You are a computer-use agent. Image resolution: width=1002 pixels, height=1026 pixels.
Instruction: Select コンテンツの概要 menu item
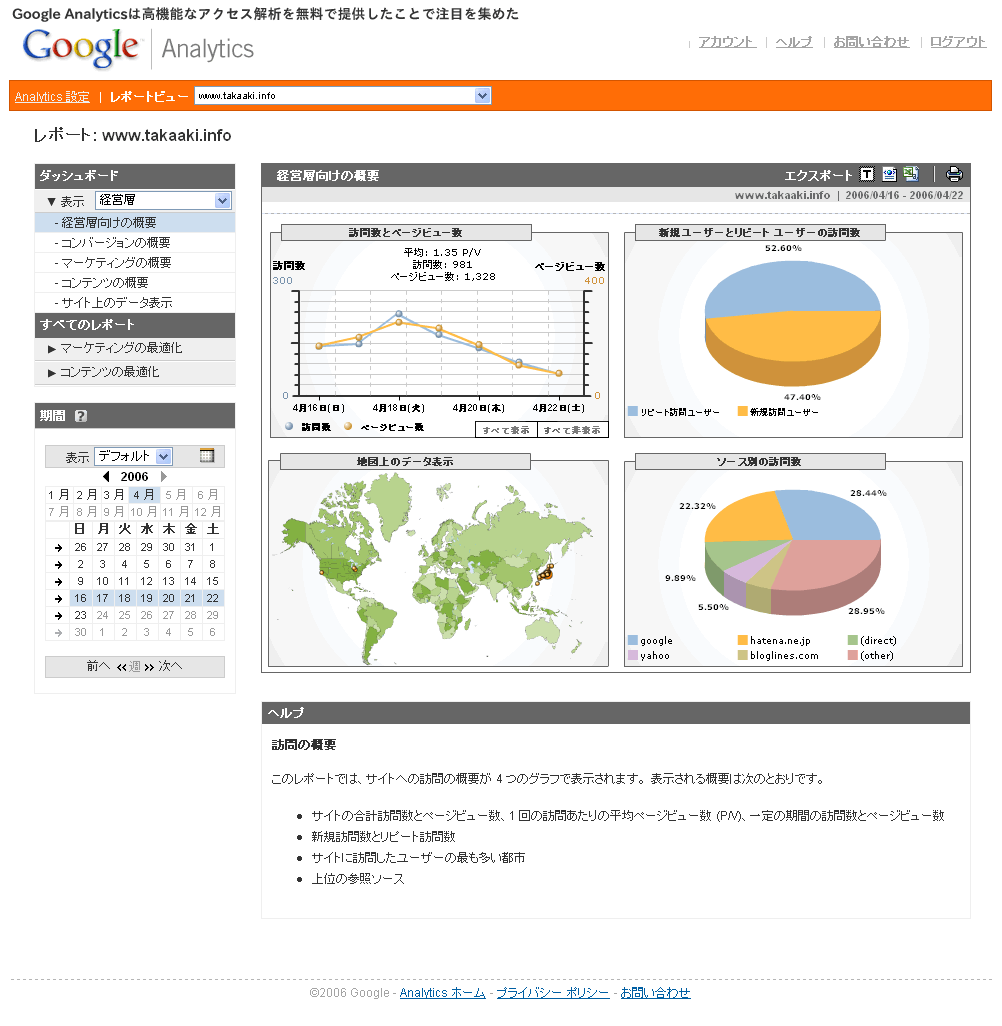click(135, 283)
